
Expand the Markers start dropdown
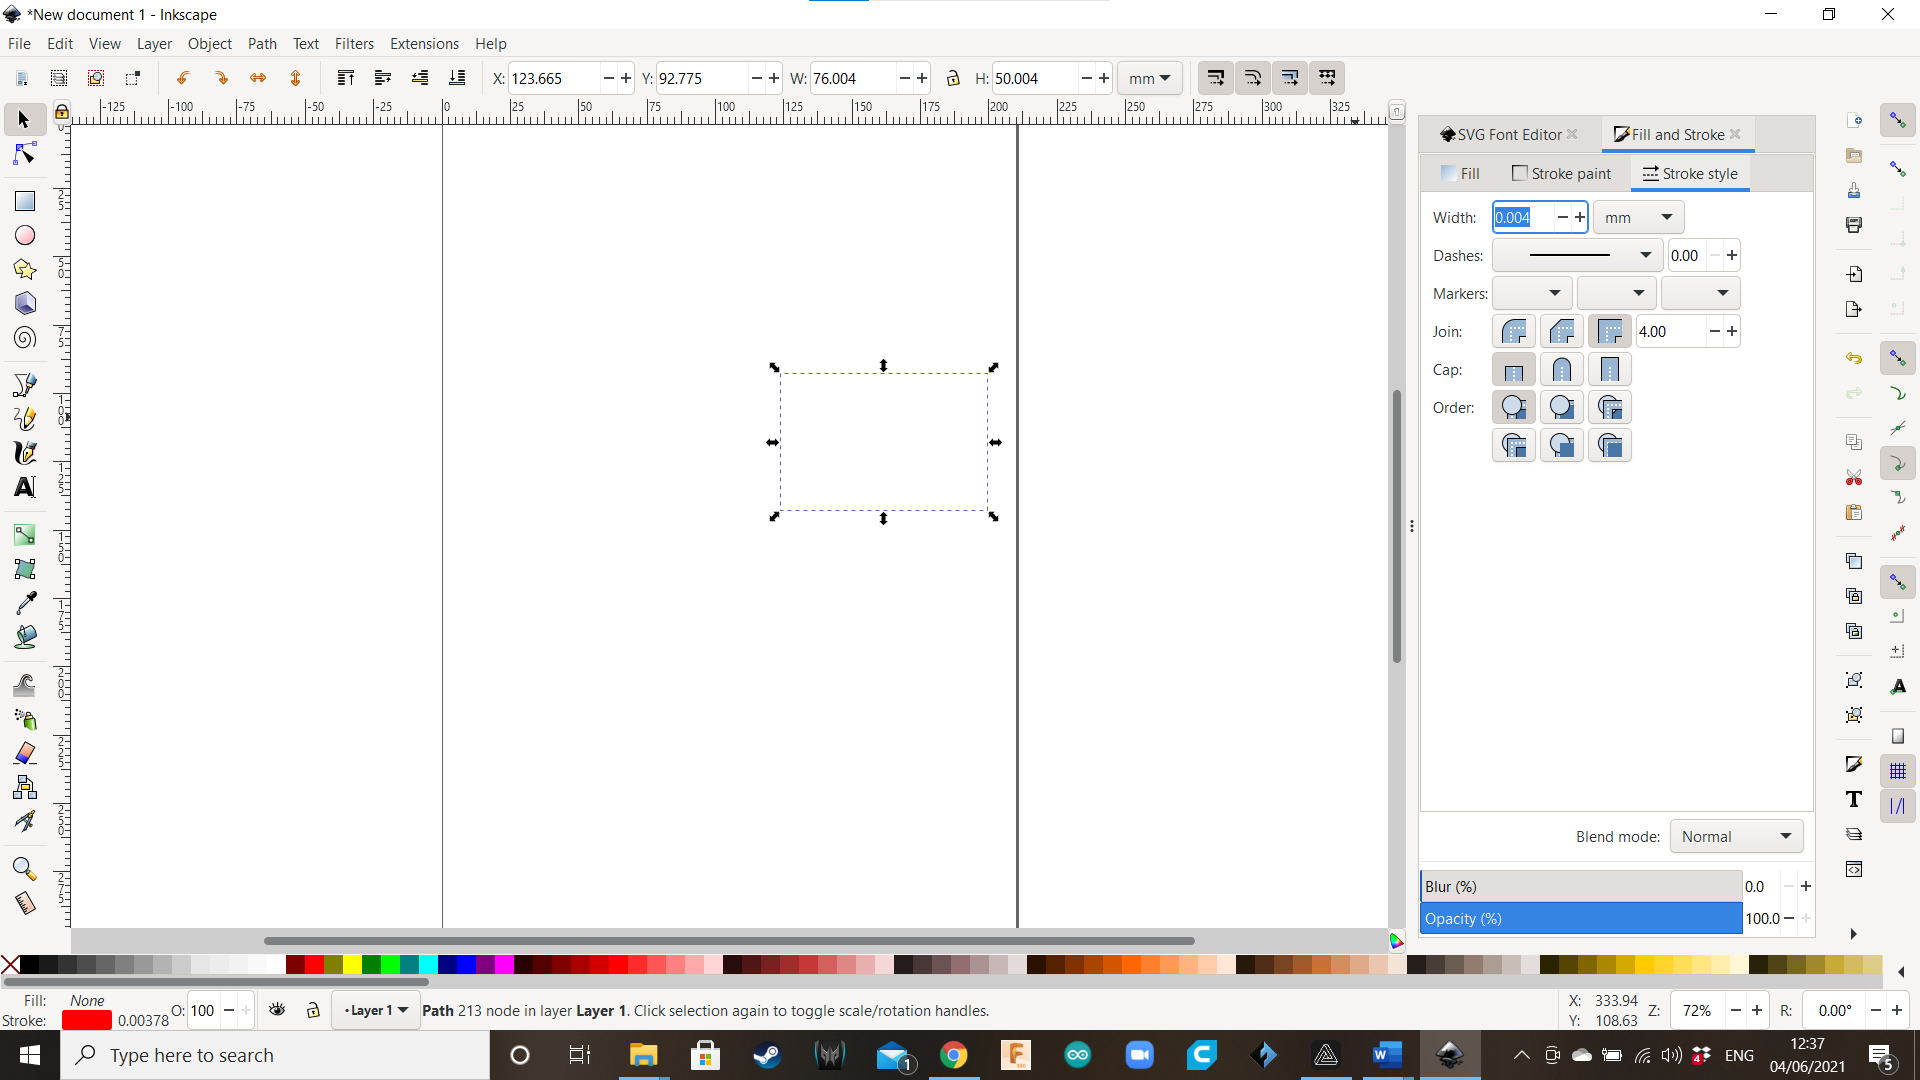pyautogui.click(x=1532, y=293)
